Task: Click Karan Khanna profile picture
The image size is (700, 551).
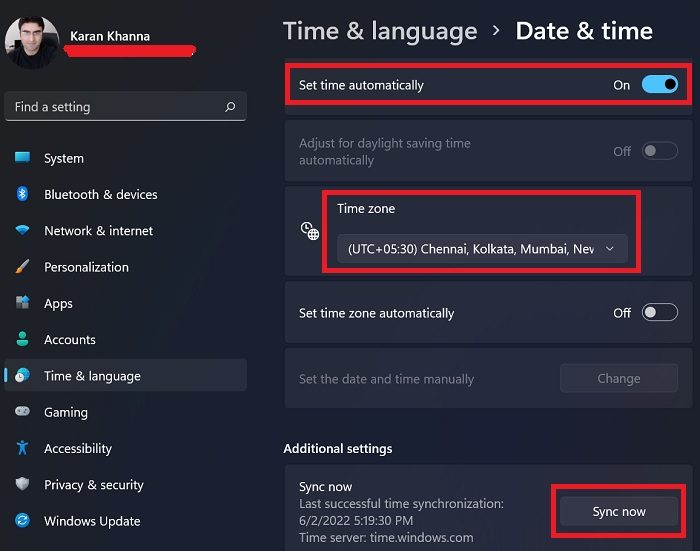Action: tap(31, 41)
